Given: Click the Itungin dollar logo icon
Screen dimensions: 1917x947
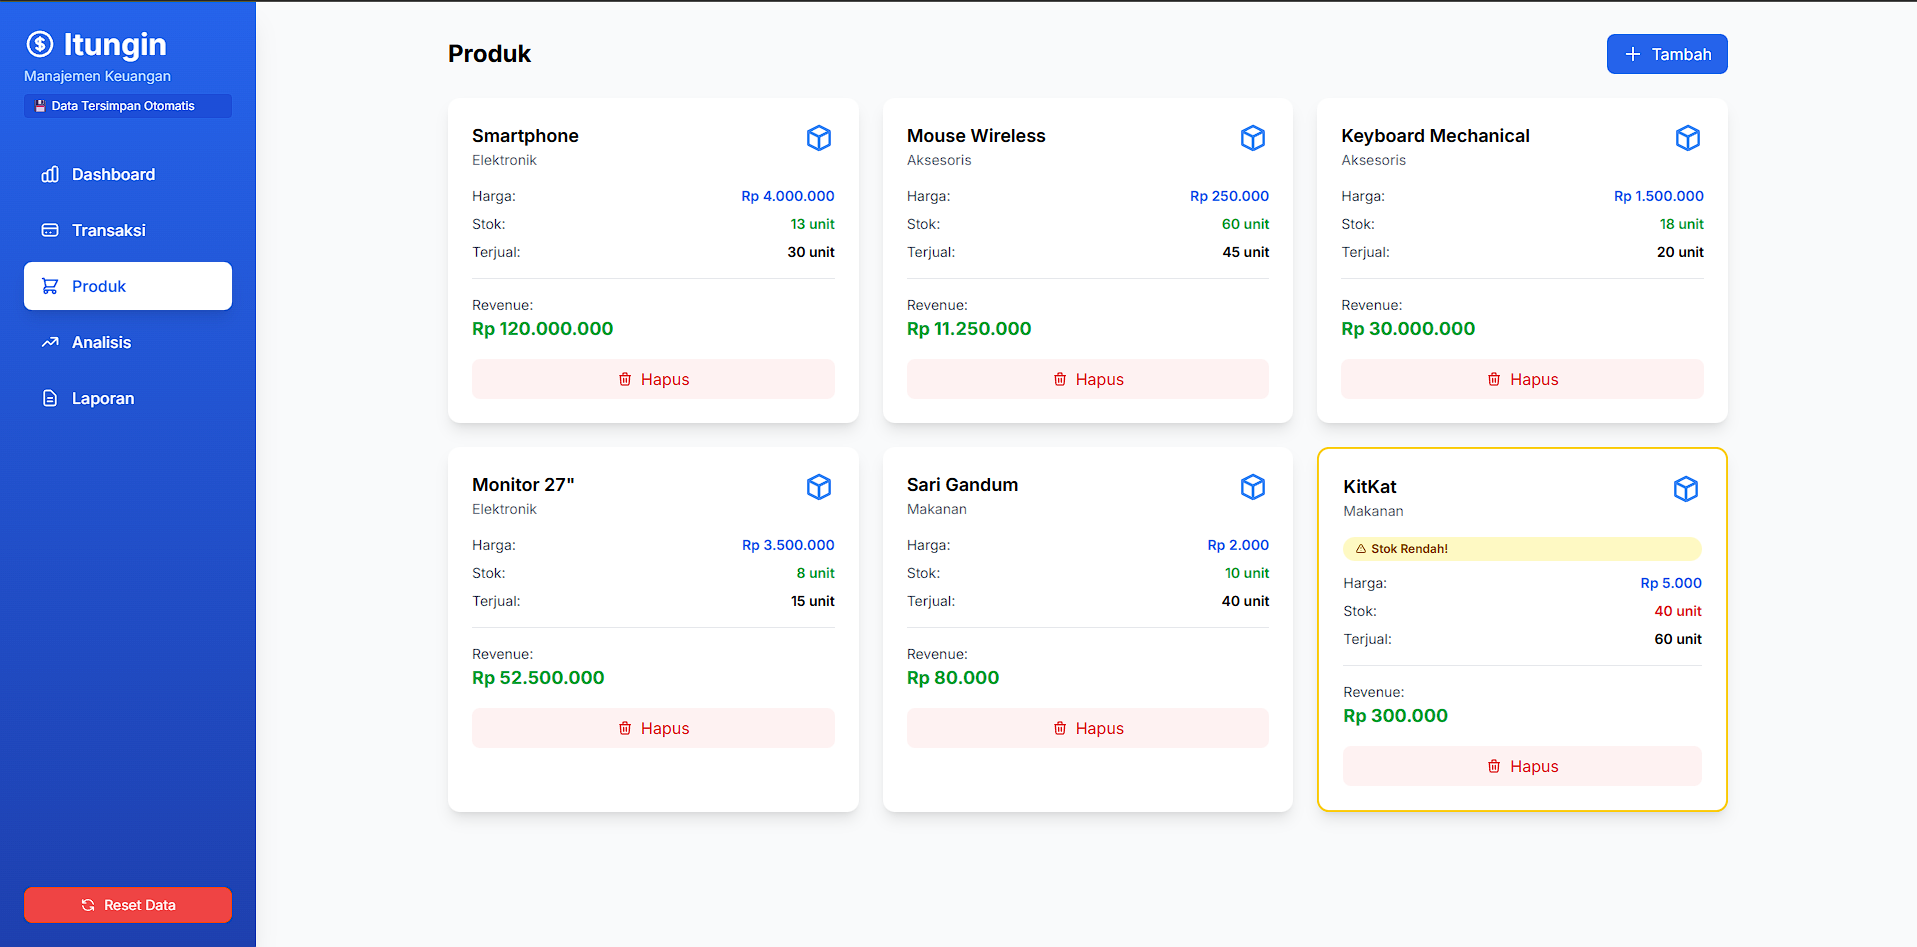Looking at the screenshot, I should click(x=40, y=44).
